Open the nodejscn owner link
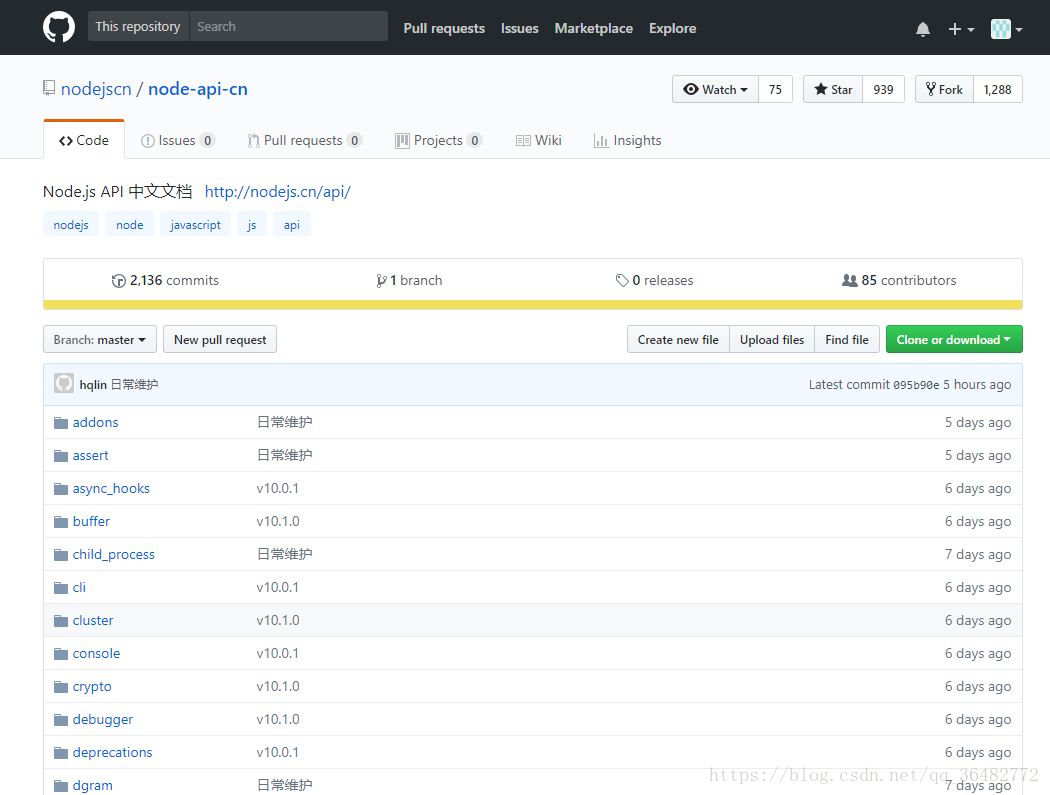 (96, 88)
